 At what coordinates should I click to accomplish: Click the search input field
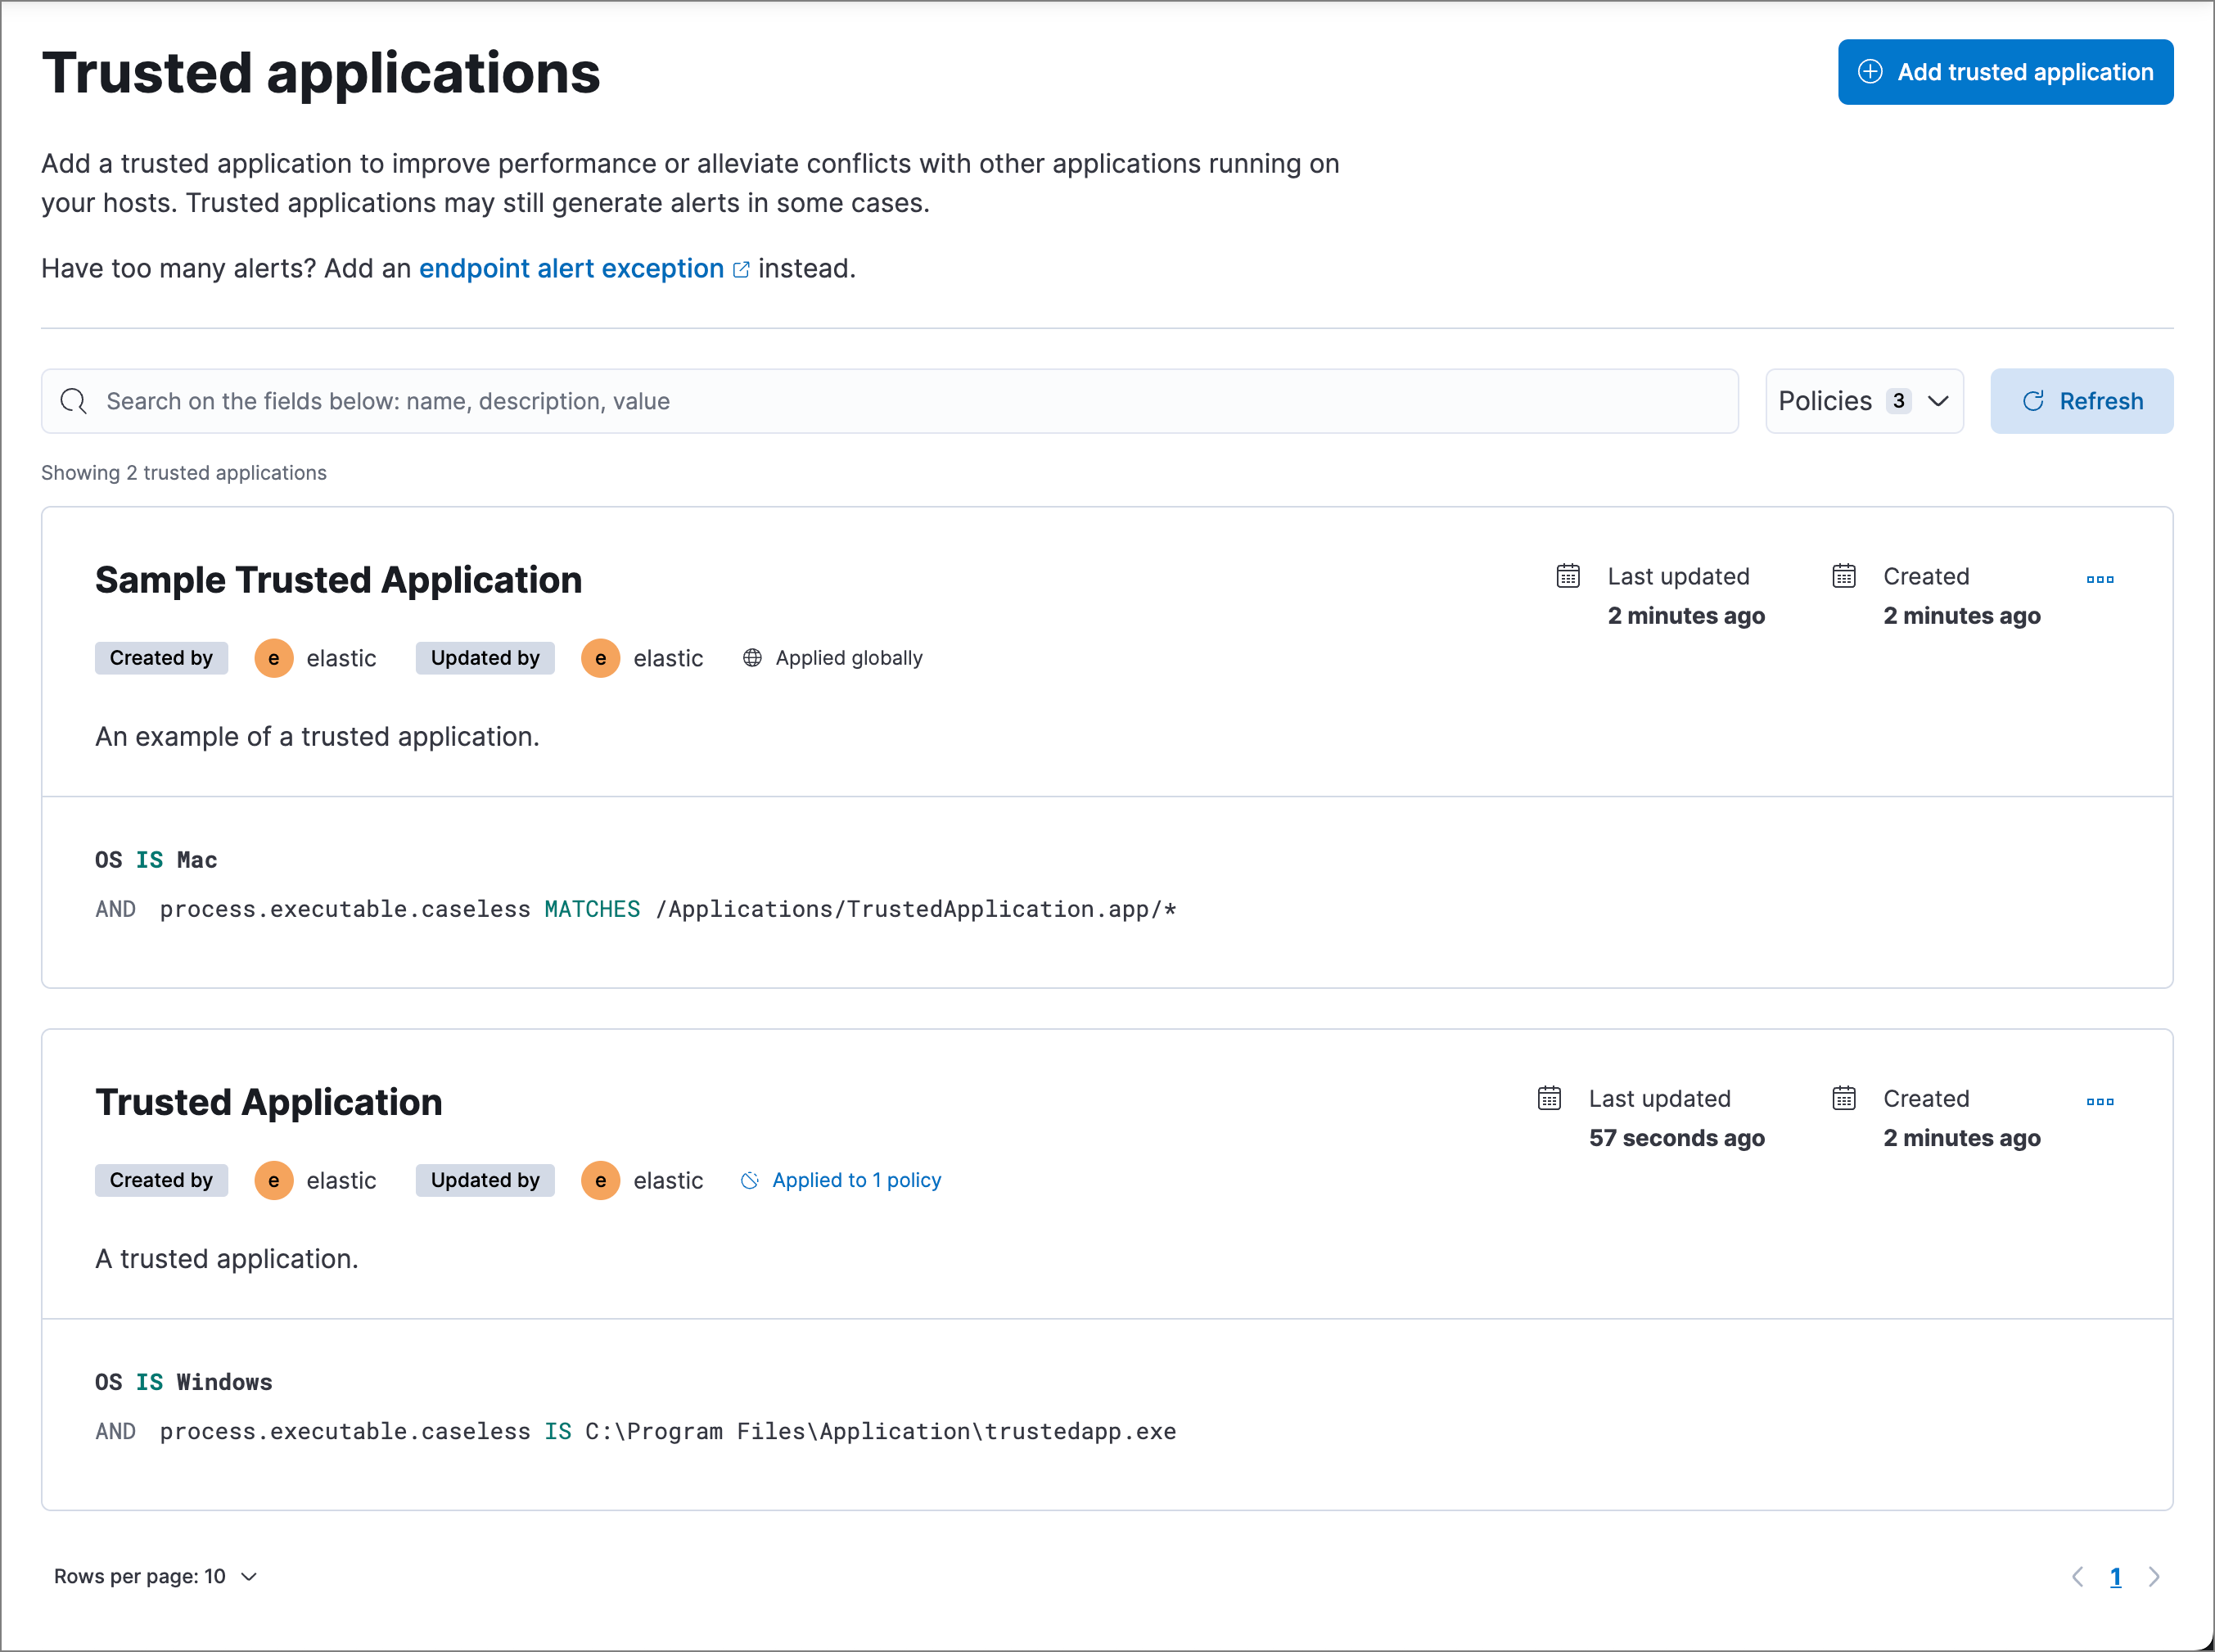tap(888, 401)
